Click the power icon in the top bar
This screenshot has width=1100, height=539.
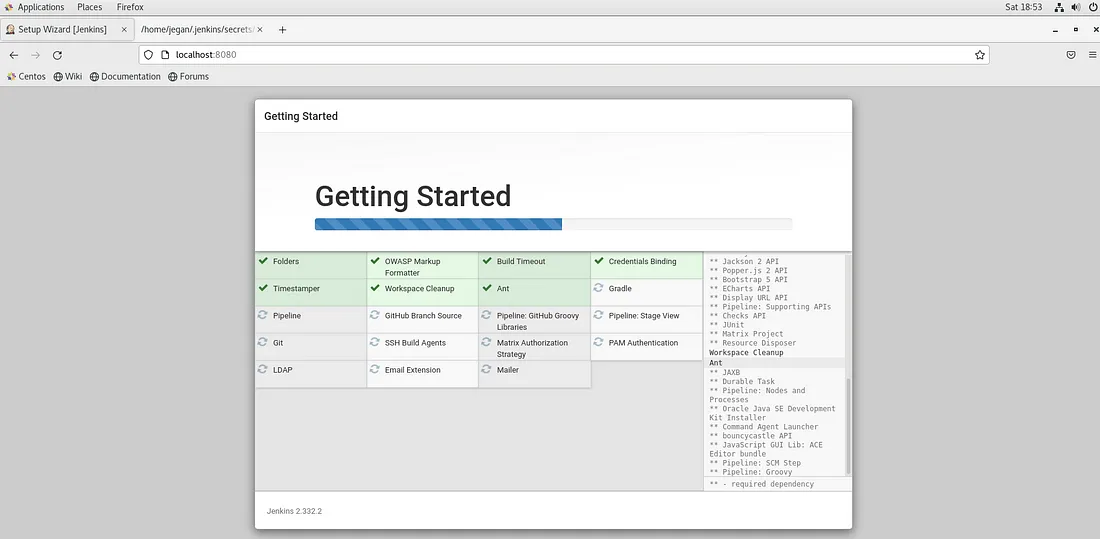coord(1092,7)
